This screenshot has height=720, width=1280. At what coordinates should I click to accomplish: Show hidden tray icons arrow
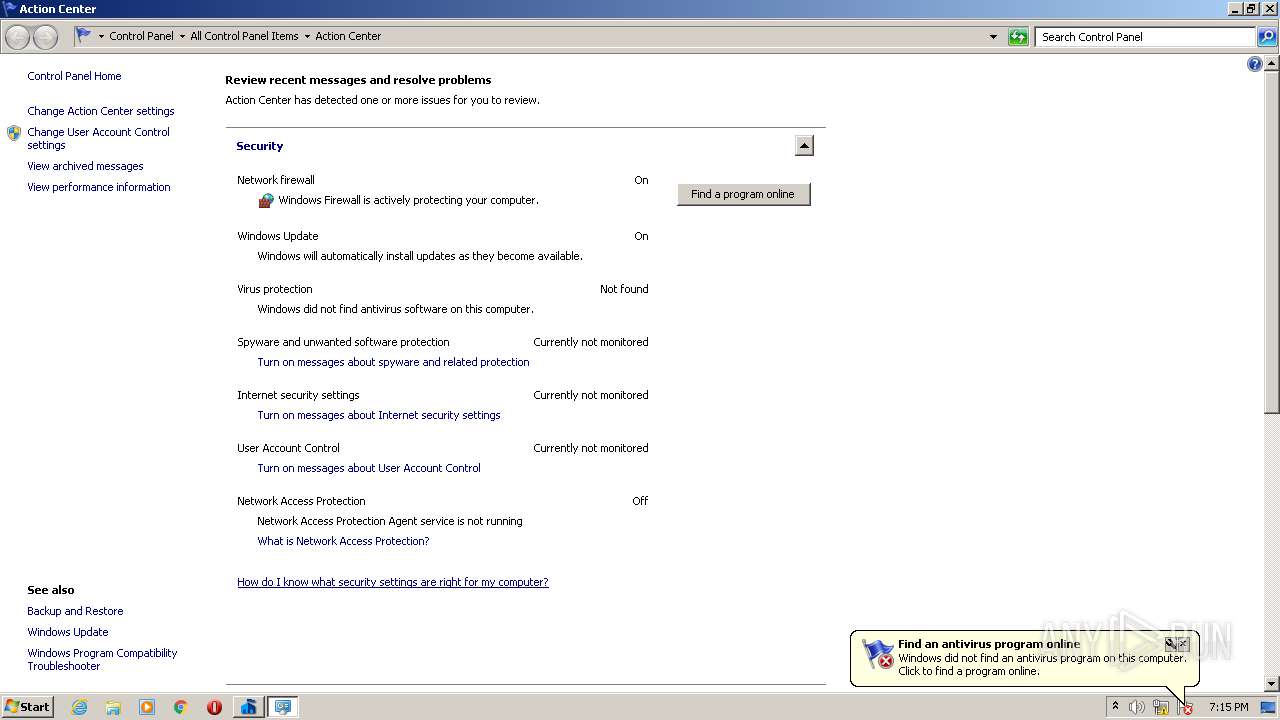1115,706
